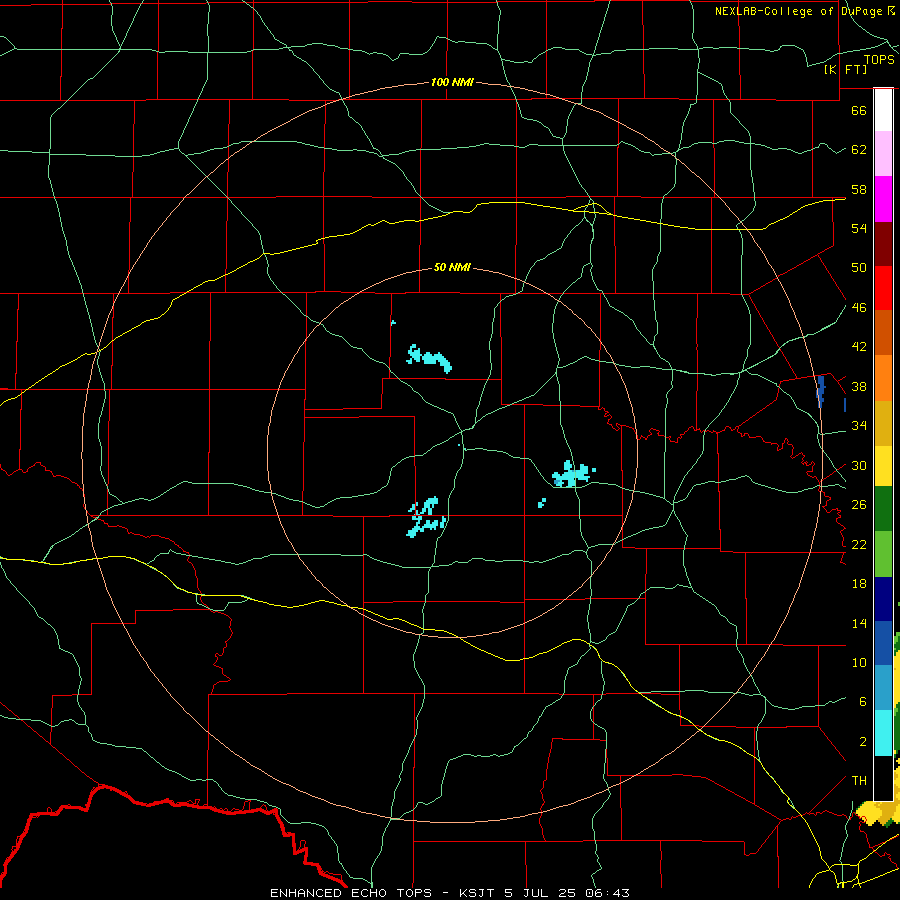Click the 46 value on legend

pyautogui.click(x=859, y=308)
